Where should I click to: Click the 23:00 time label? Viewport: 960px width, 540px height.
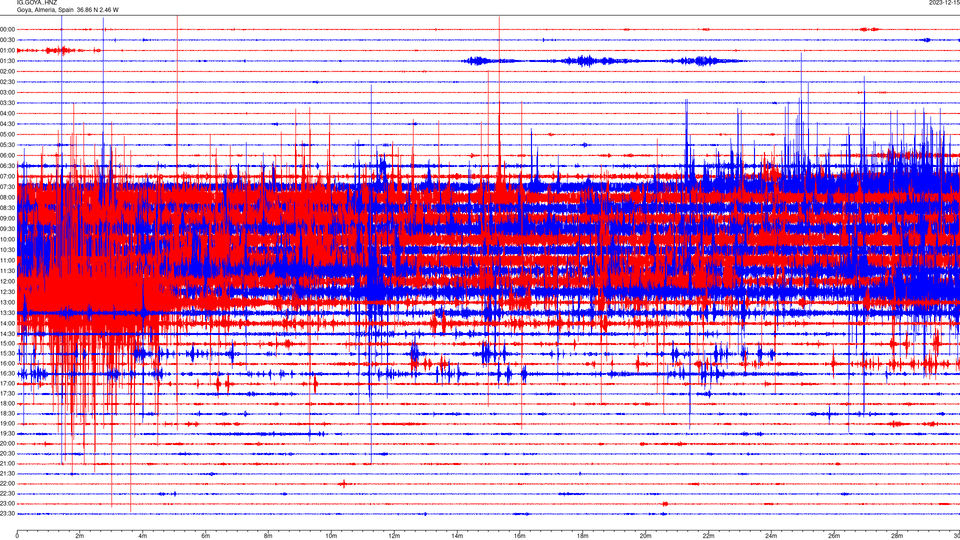pyautogui.click(x=8, y=504)
